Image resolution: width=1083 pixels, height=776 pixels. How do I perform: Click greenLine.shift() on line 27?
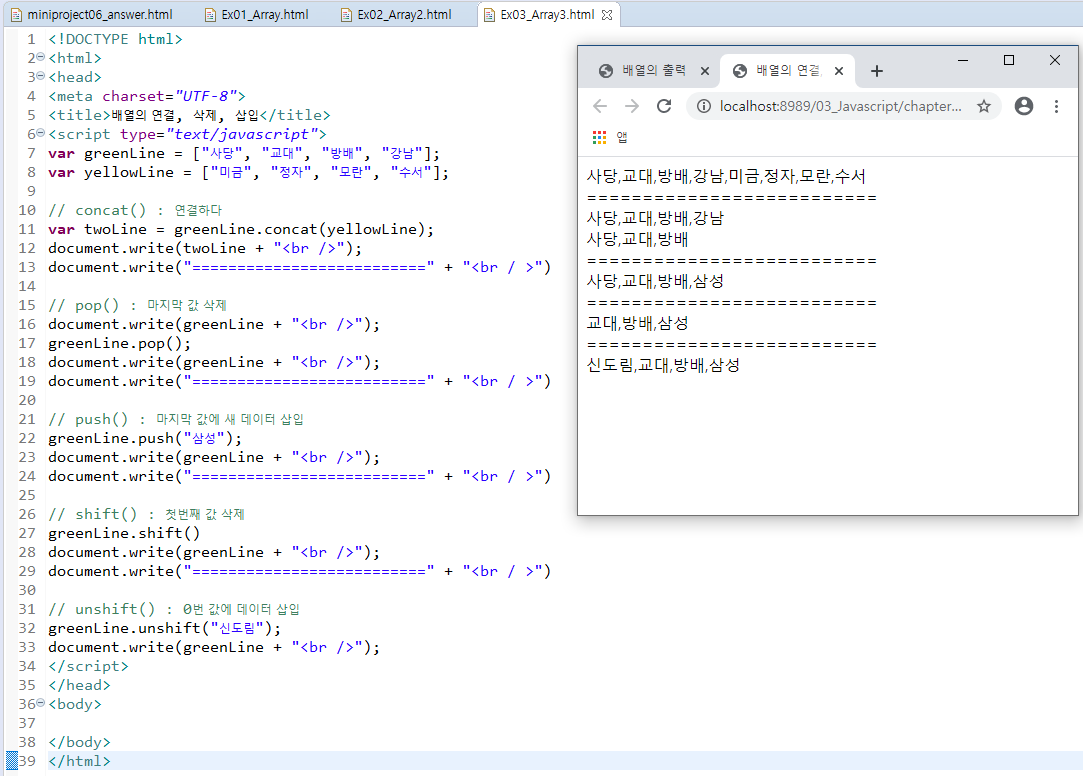tap(124, 533)
